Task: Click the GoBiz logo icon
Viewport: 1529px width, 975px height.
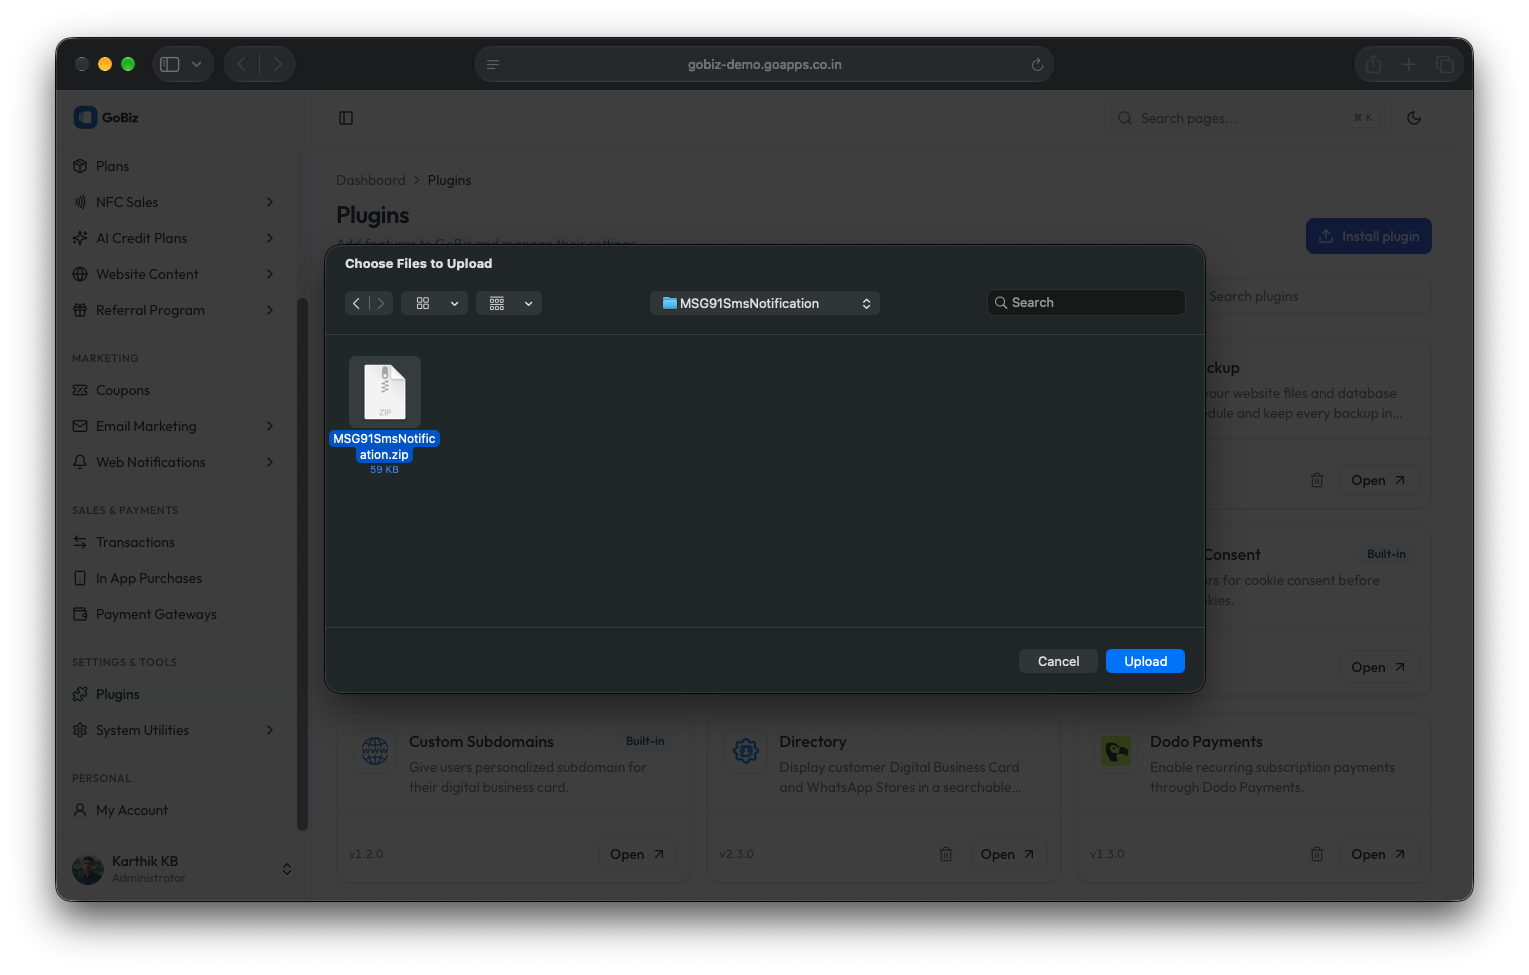Action: coord(85,117)
